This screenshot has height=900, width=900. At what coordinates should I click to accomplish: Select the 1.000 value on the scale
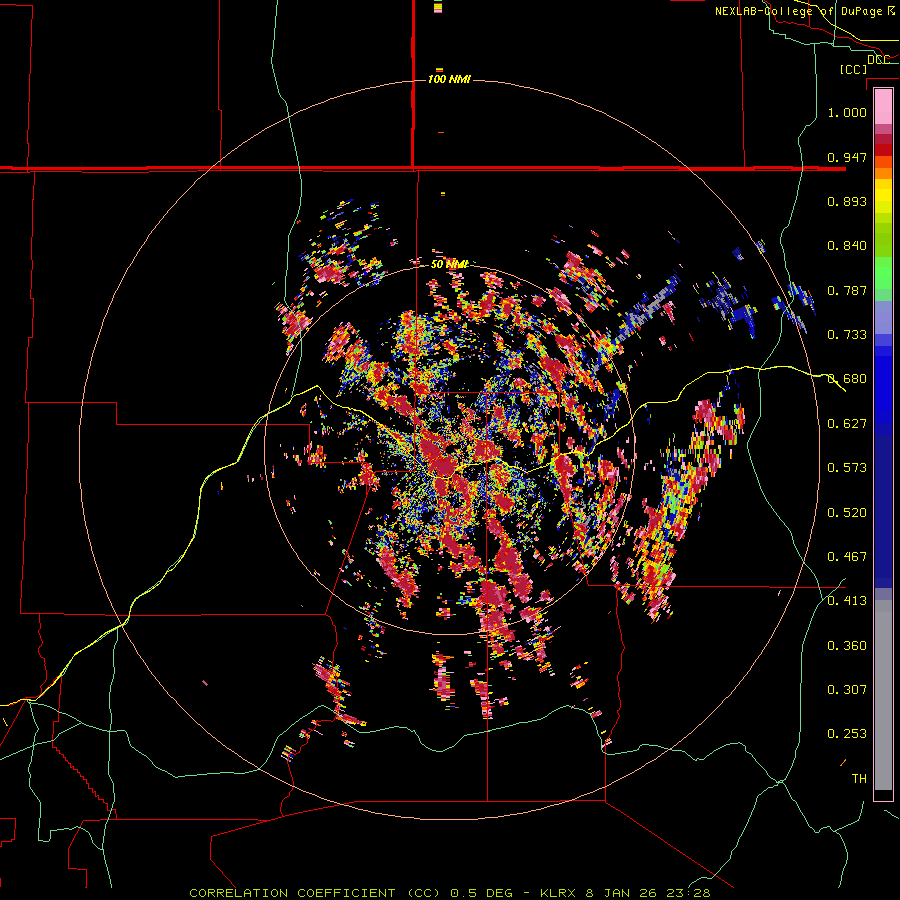[x=847, y=112]
